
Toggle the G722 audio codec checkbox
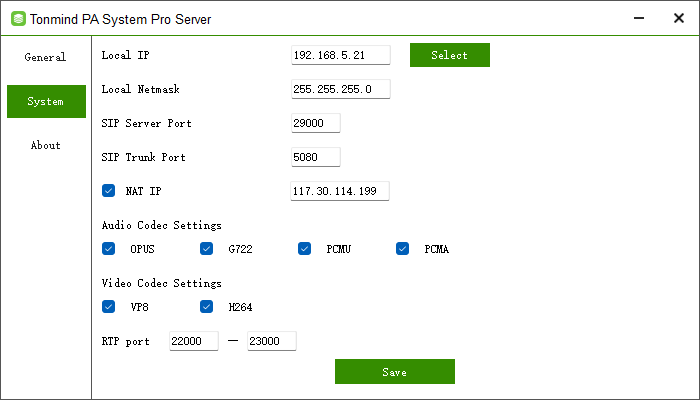click(206, 249)
